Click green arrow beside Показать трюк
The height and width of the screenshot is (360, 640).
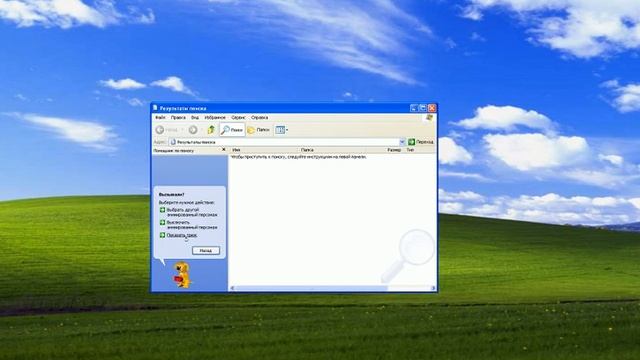tap(162, 235)
